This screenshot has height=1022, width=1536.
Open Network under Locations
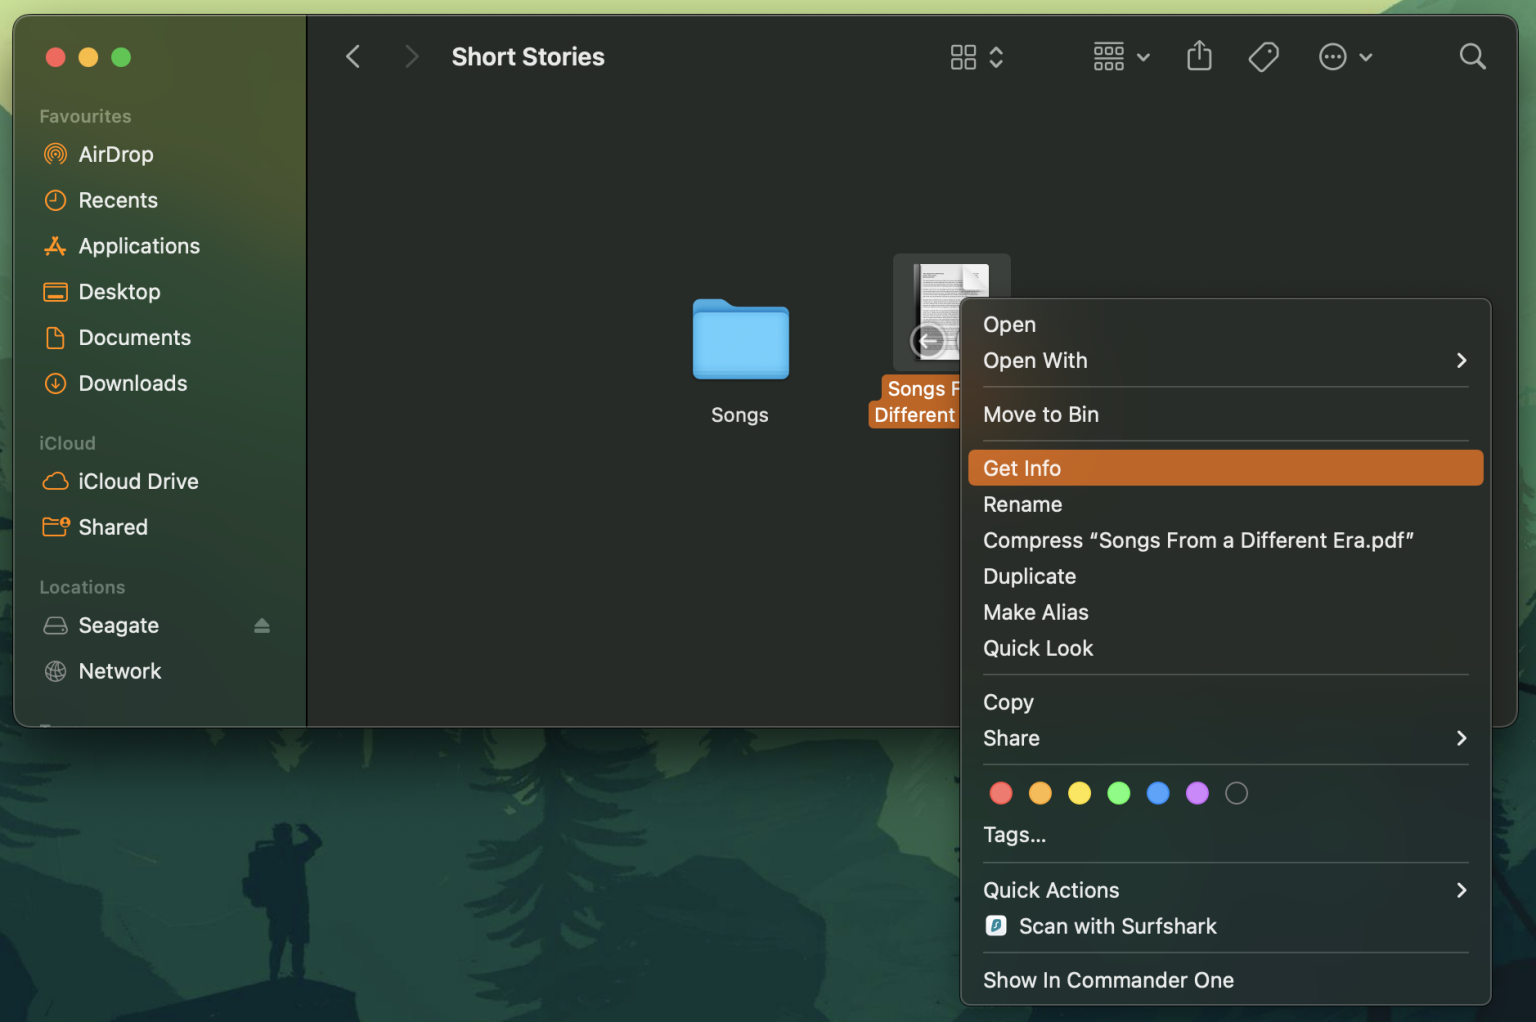pyautogui.click(x=120, y=671)
